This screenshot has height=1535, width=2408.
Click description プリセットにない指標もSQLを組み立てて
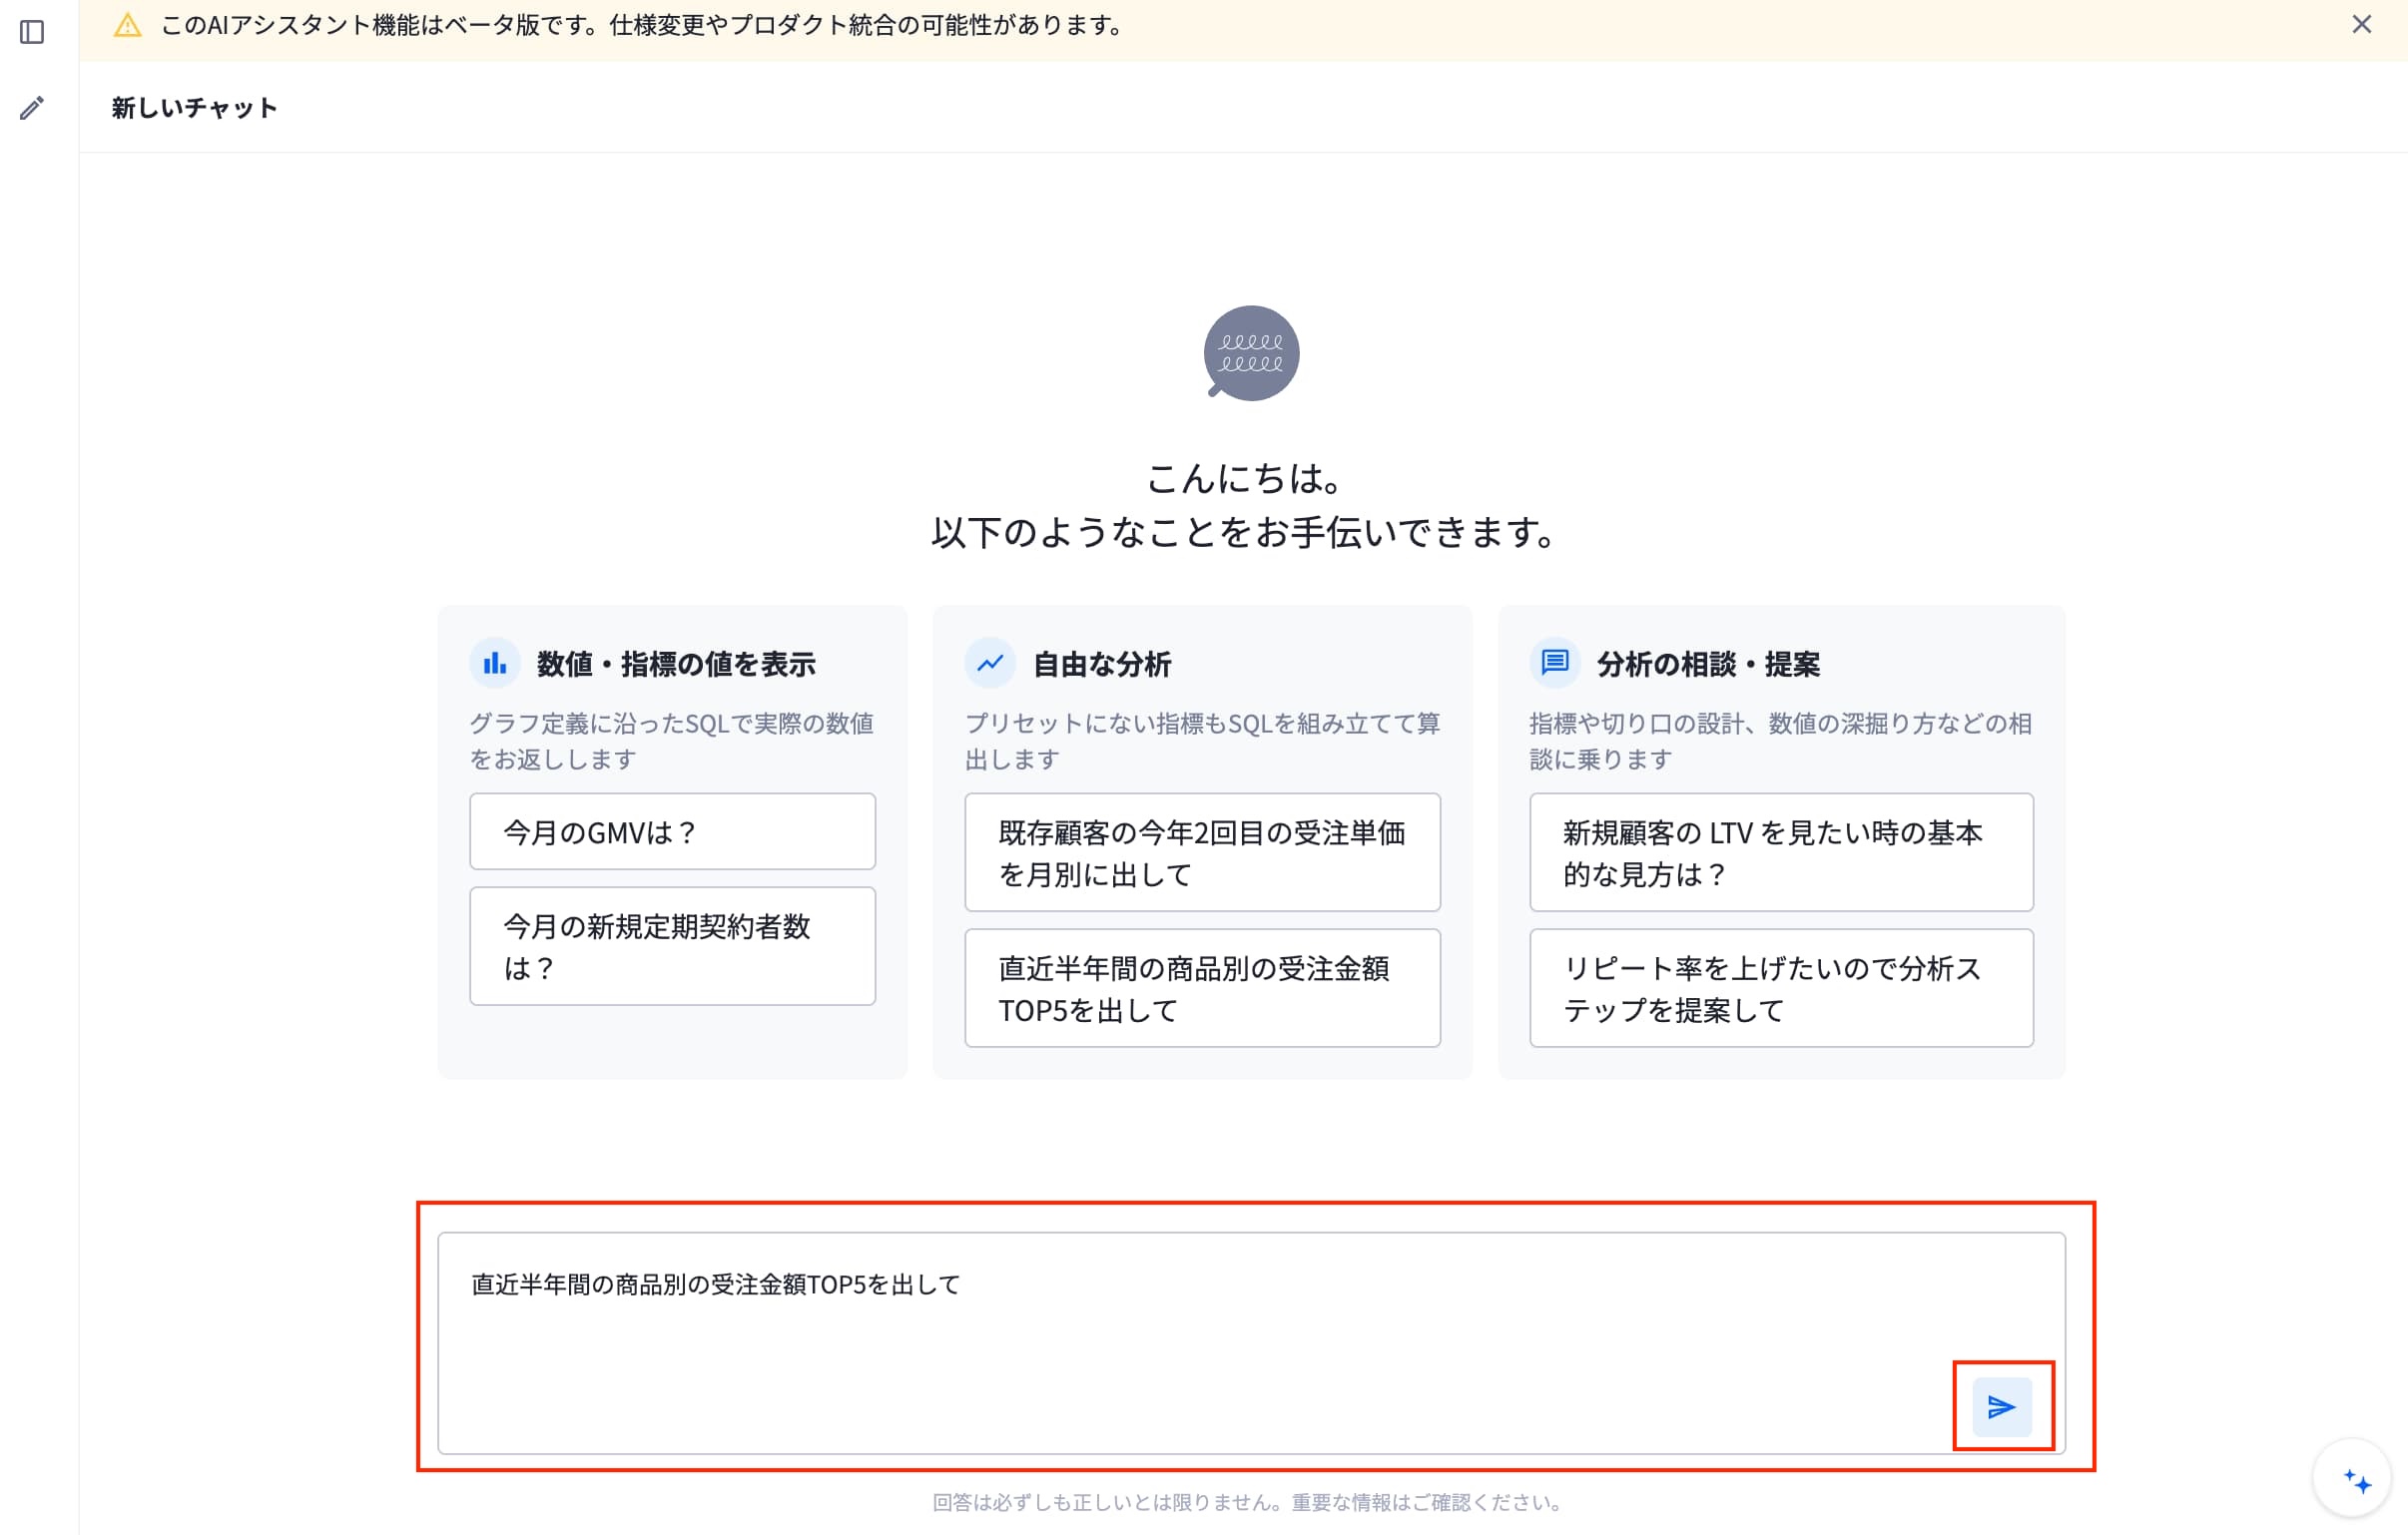(1202, 741)
